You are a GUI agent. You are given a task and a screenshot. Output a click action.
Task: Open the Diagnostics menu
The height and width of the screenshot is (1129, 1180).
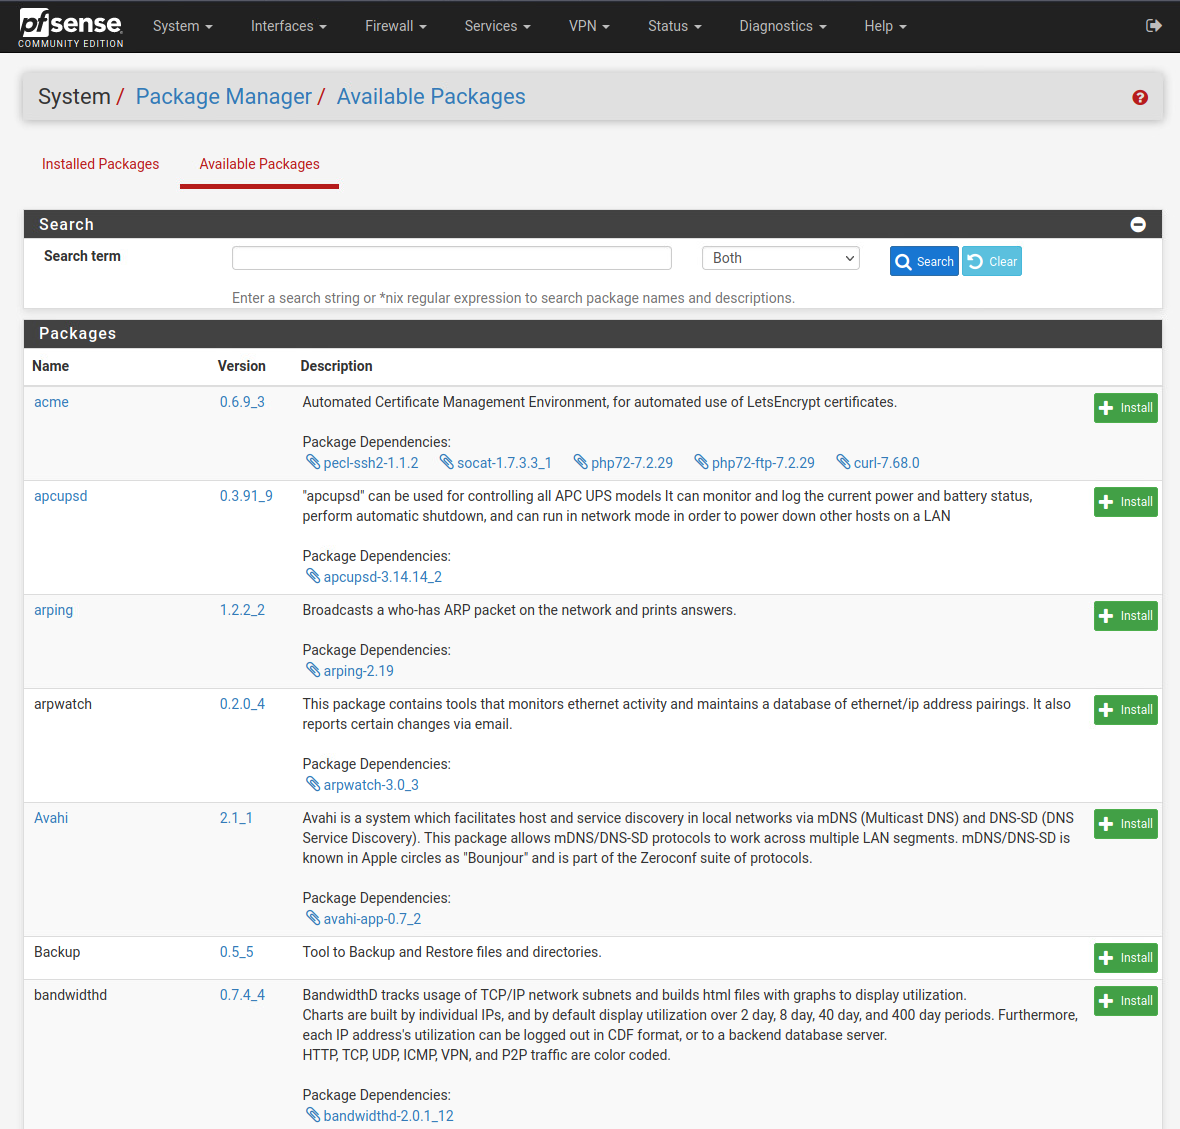(783, 26)
